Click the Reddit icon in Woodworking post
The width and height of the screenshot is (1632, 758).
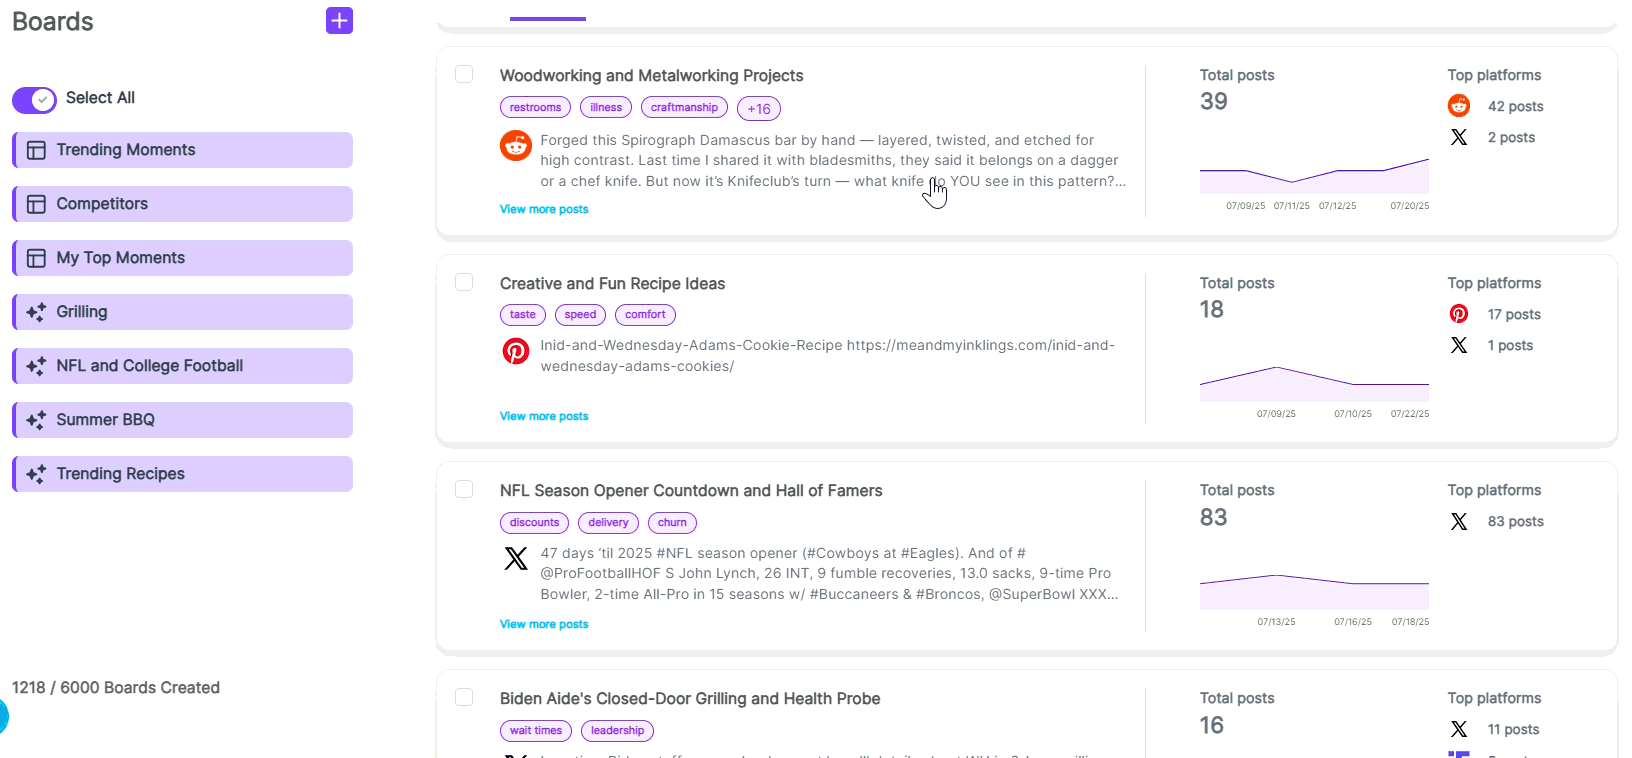pyautogui.click(x=515, y=146)
